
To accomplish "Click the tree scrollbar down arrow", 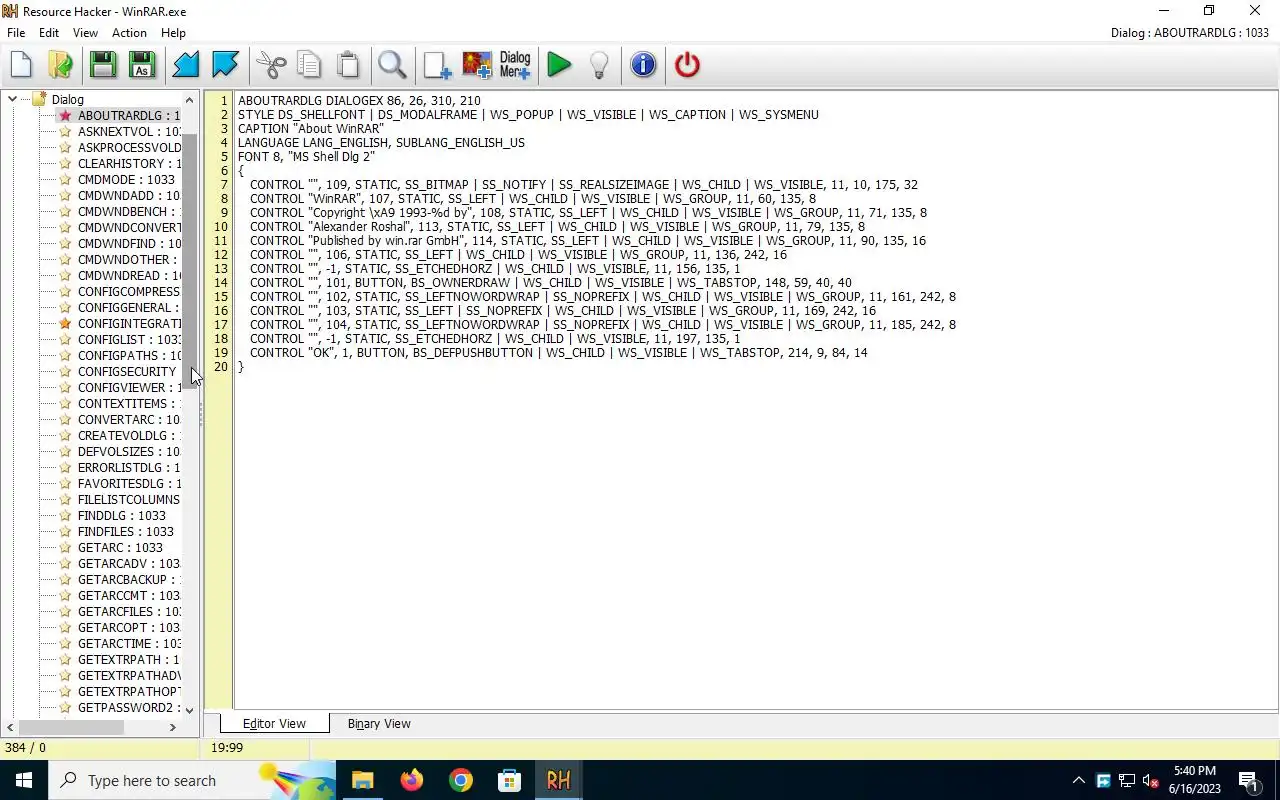I will pyautogui.click(x=190, y=710).
